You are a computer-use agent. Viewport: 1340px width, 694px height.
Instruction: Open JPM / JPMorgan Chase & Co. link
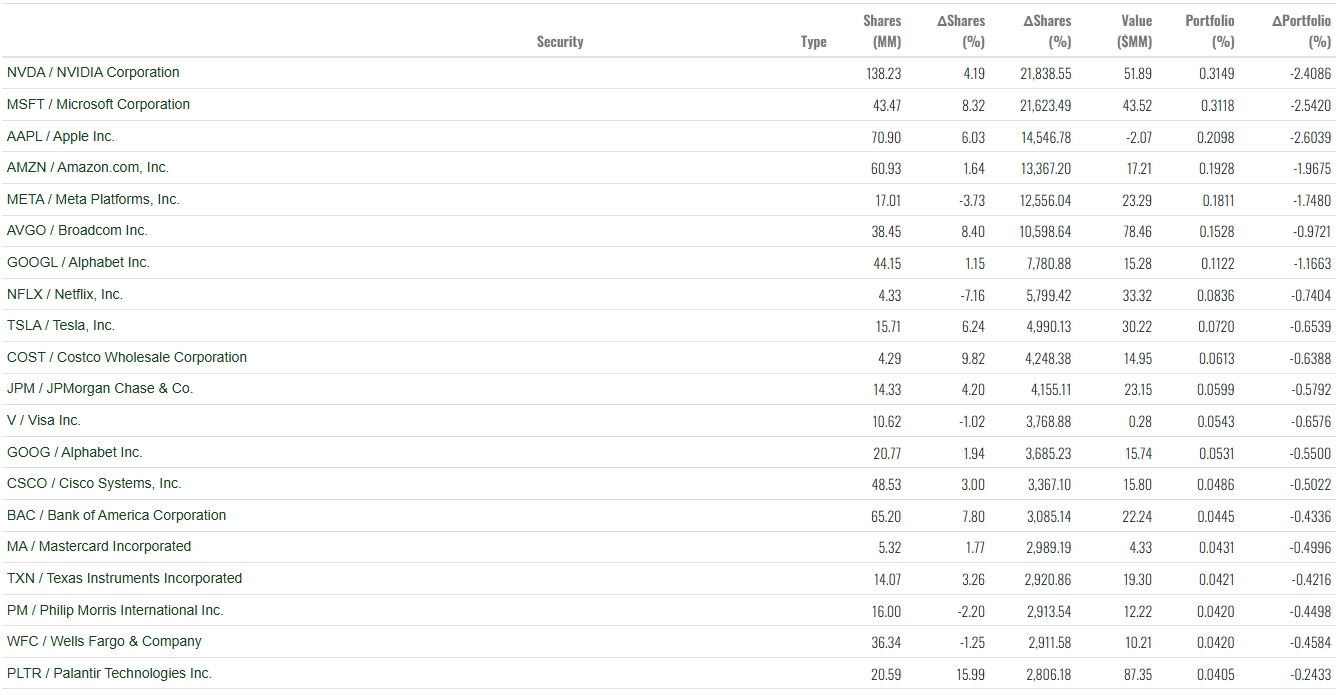click(100, 389)
